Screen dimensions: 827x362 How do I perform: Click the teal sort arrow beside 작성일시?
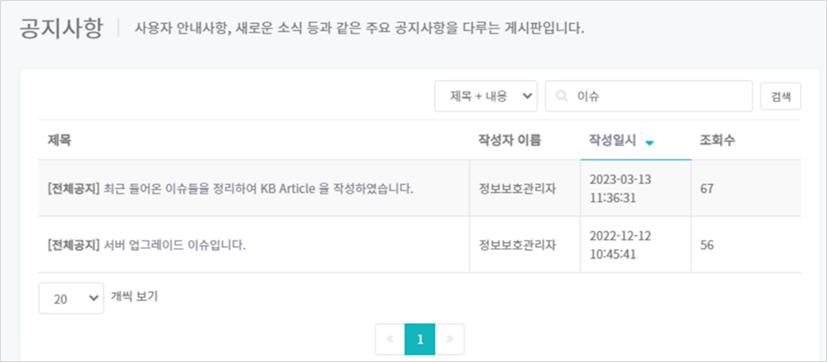tap(649, 142)
